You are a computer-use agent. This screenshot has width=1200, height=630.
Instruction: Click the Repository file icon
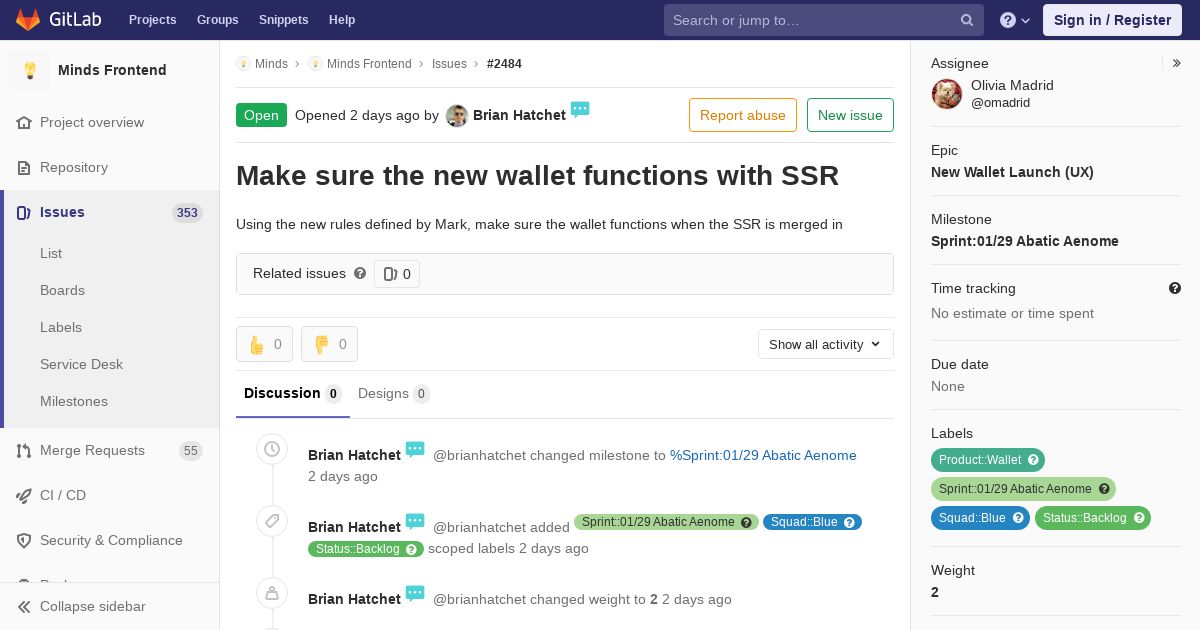(24, 167)
